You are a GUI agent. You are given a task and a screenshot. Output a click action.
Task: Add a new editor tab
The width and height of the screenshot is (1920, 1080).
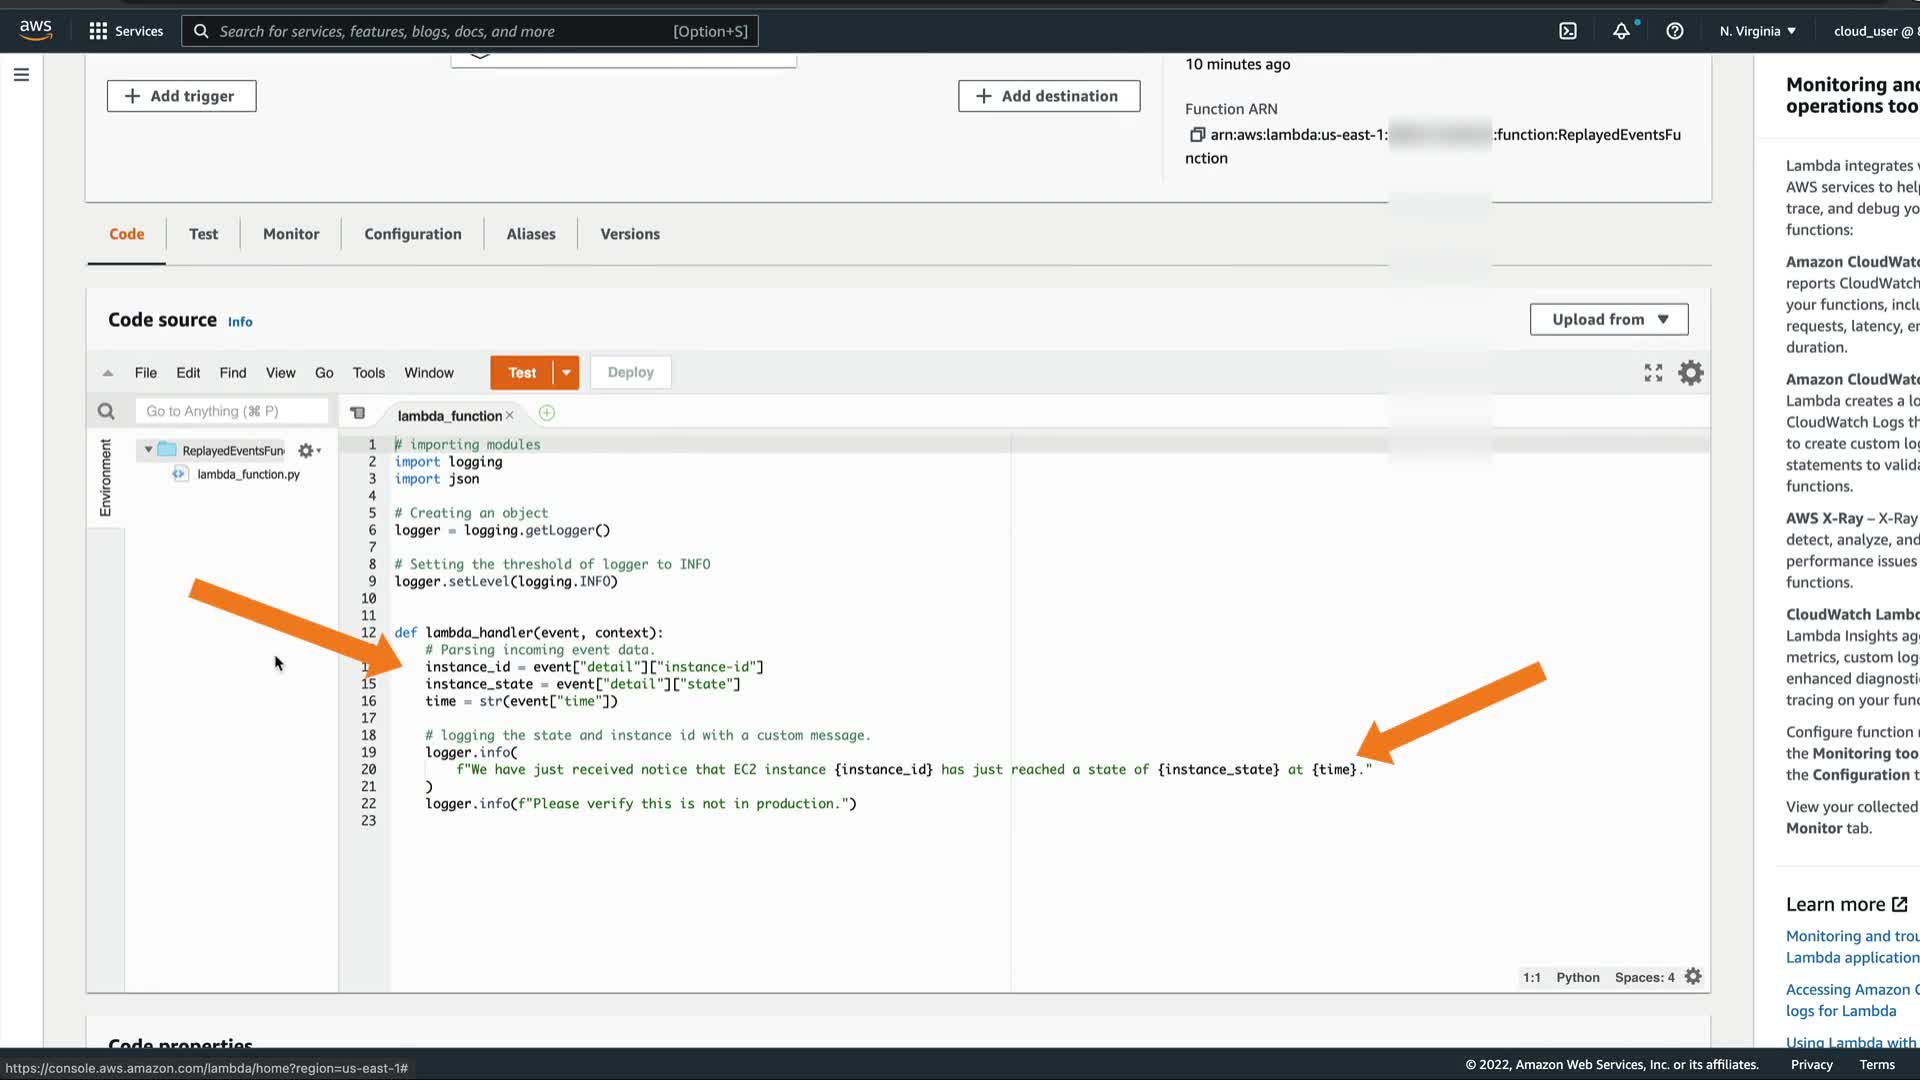point(547,413)
